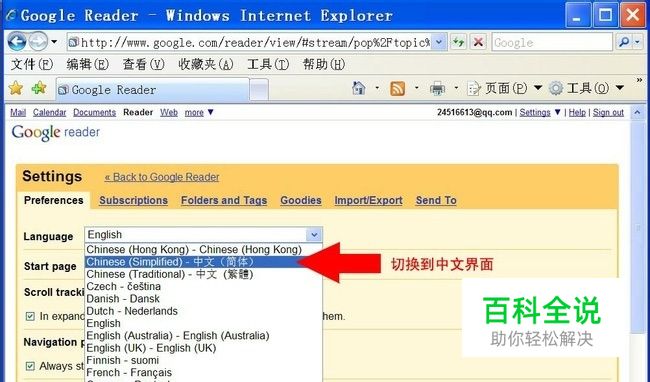Switch to the Goodies tab
650x382 pixels.
pos(301,201)
